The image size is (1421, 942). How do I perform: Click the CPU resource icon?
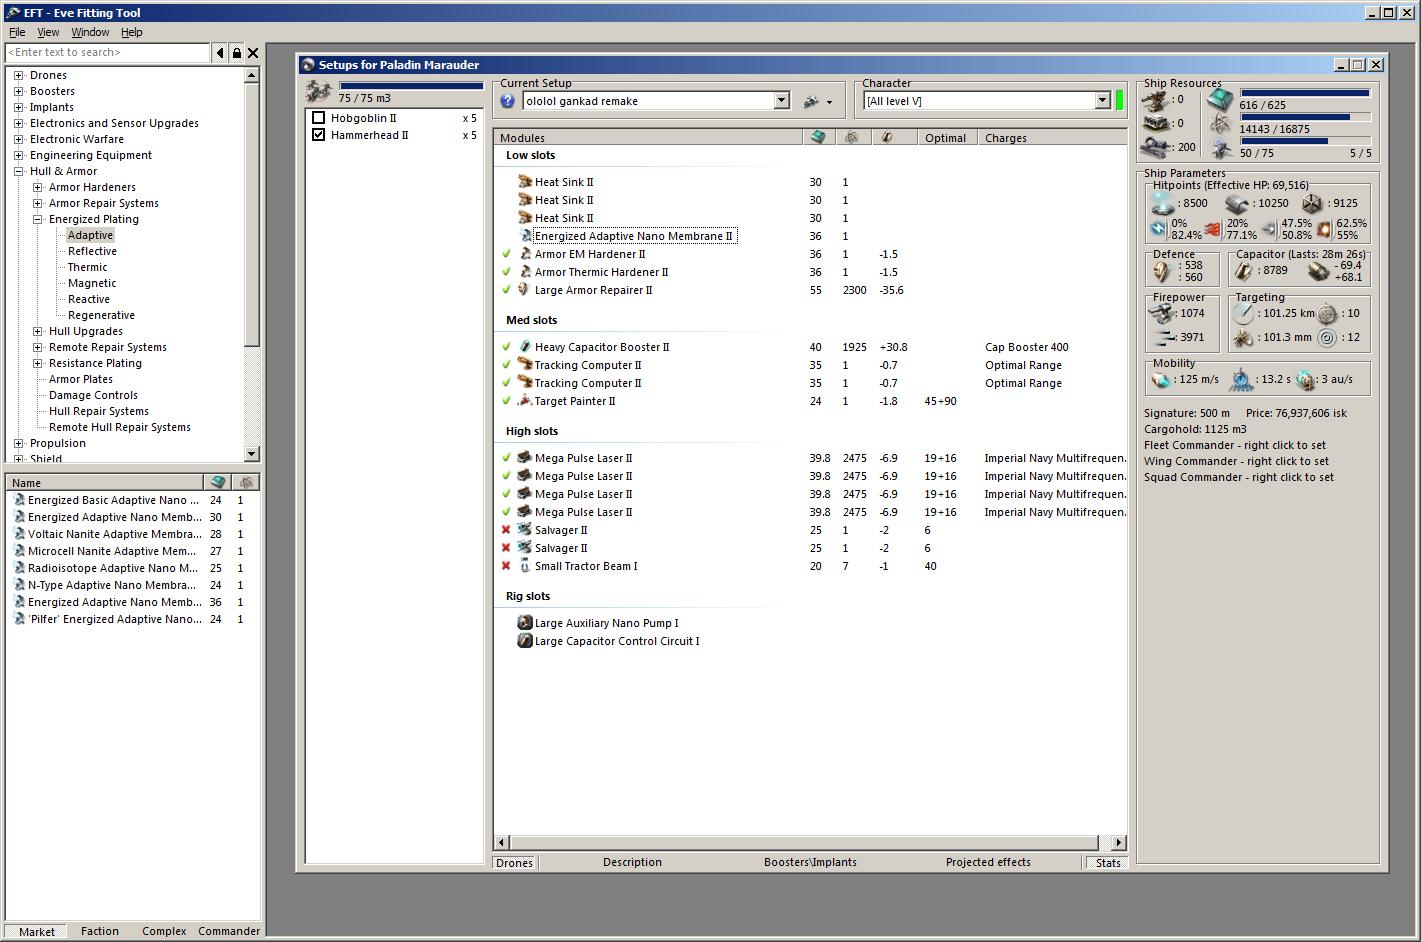(1220, 99)
